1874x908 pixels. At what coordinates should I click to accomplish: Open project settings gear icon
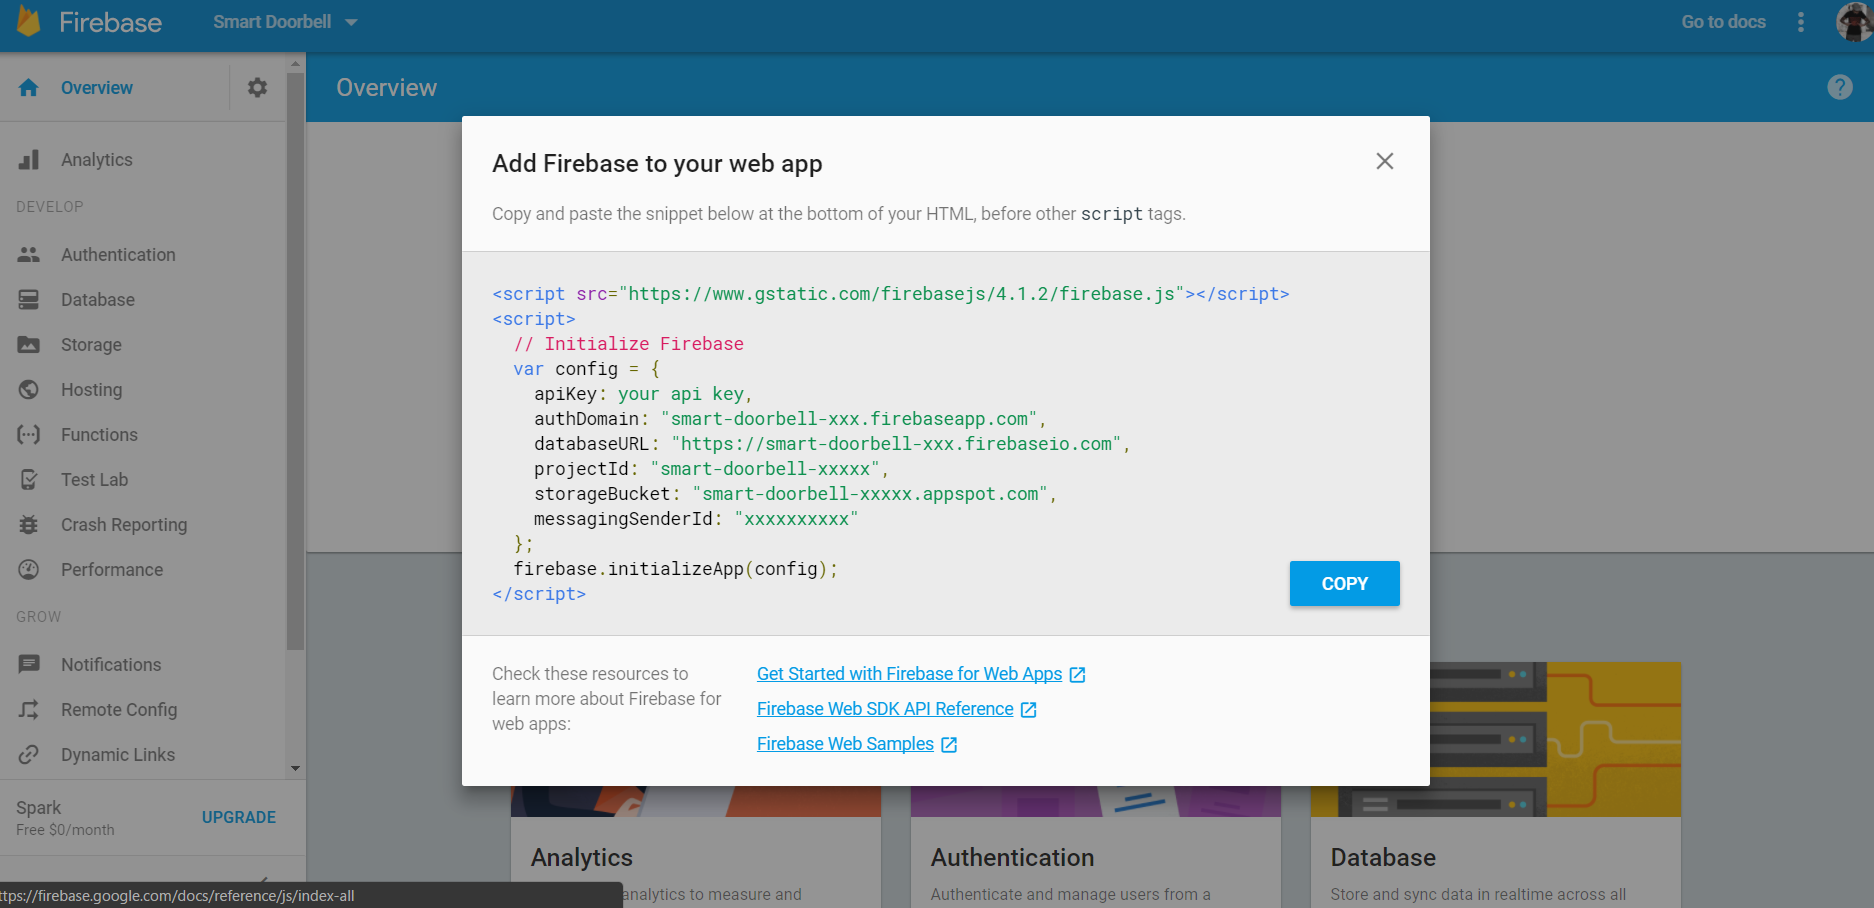[x=257, y=88]
